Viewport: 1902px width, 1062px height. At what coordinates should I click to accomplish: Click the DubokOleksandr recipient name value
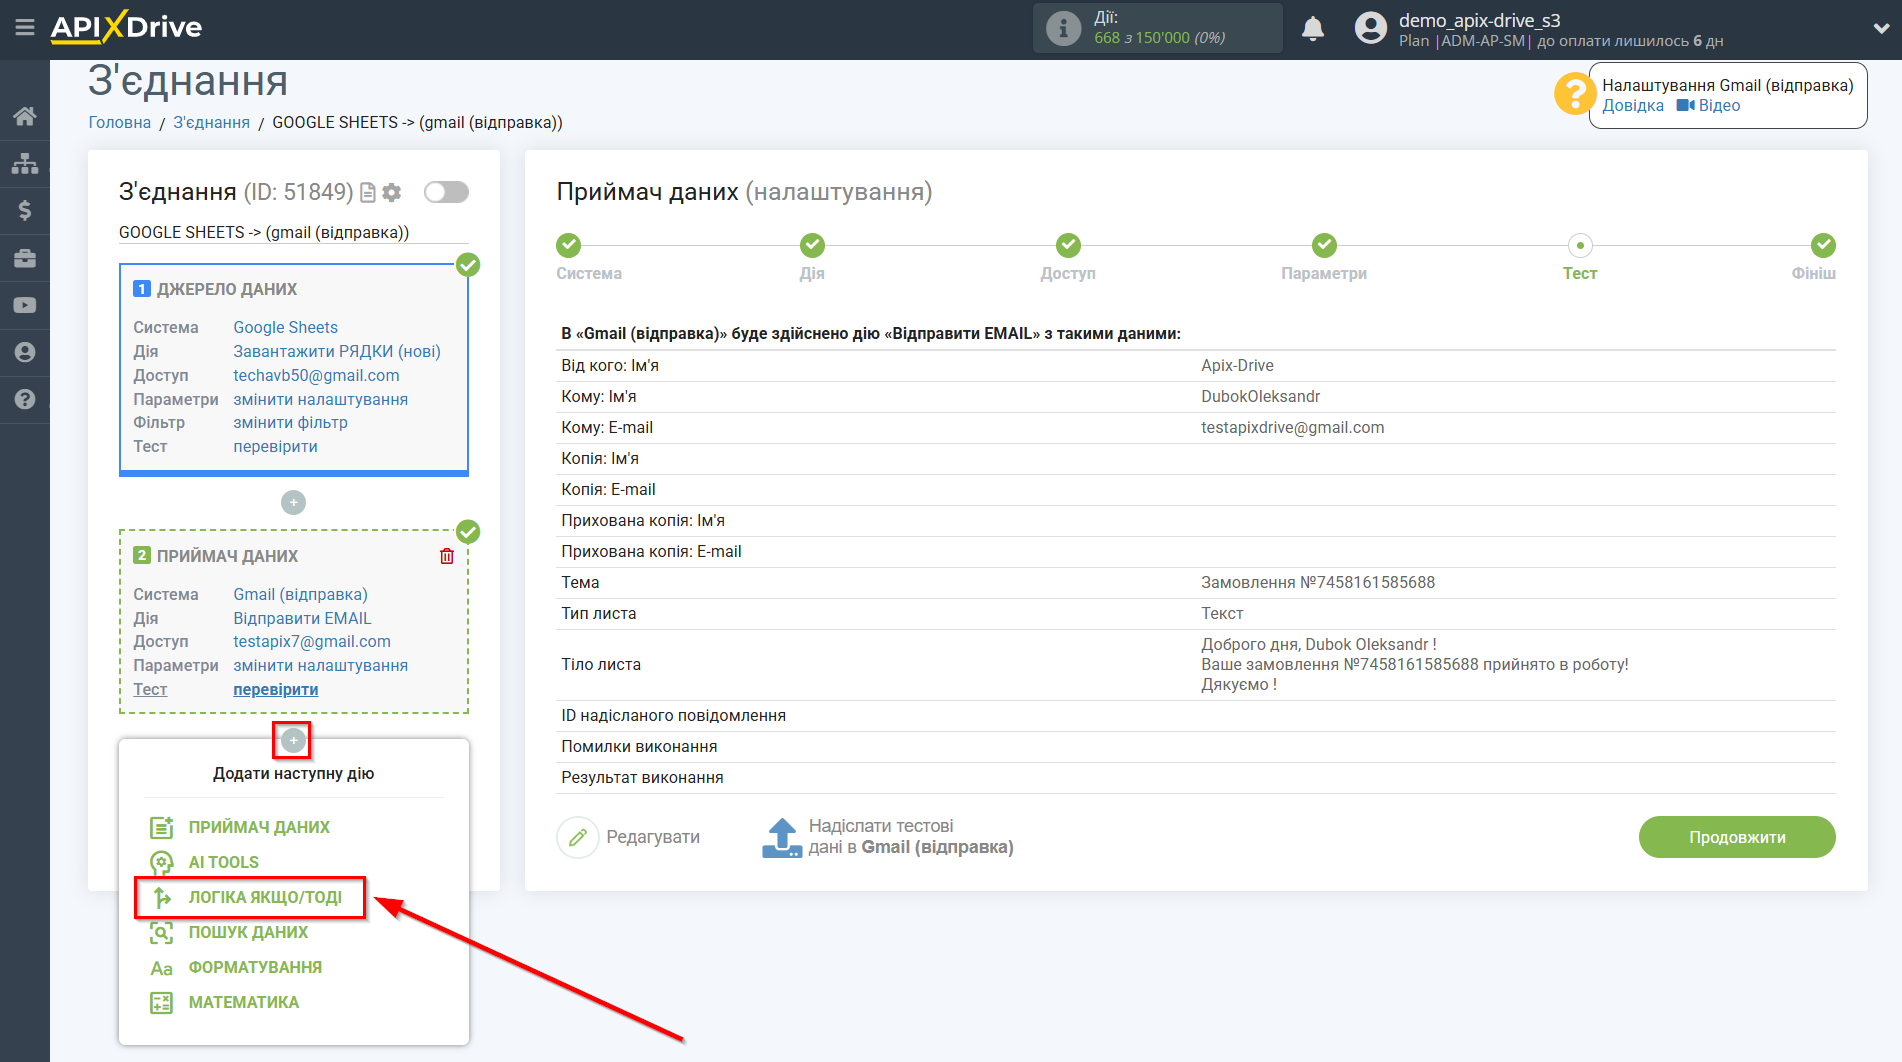(1260, 396)
